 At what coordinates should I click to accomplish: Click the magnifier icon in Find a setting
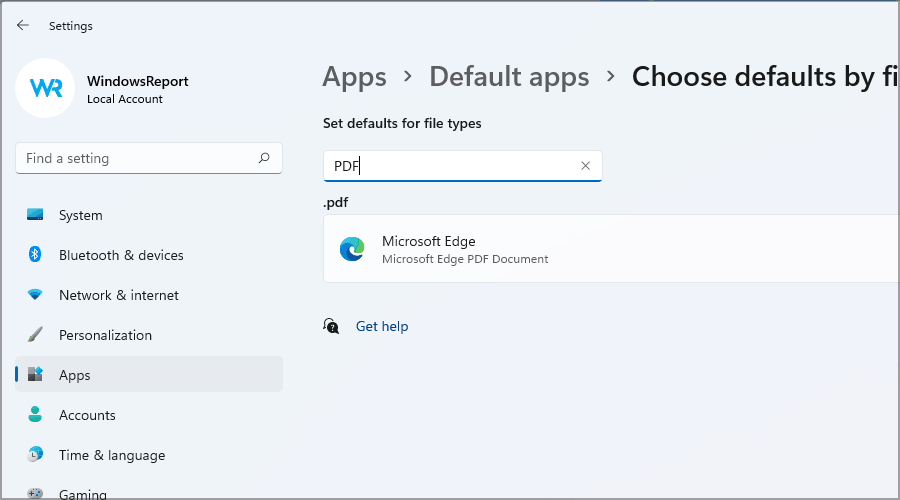264,158
